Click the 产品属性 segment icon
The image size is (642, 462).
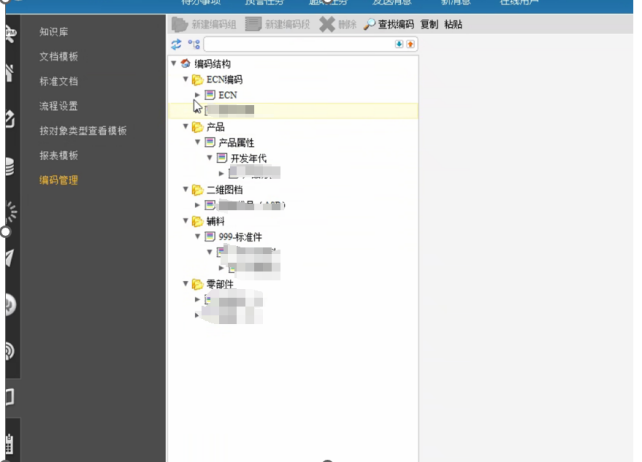pyautogui.click(x=210, y=142)
